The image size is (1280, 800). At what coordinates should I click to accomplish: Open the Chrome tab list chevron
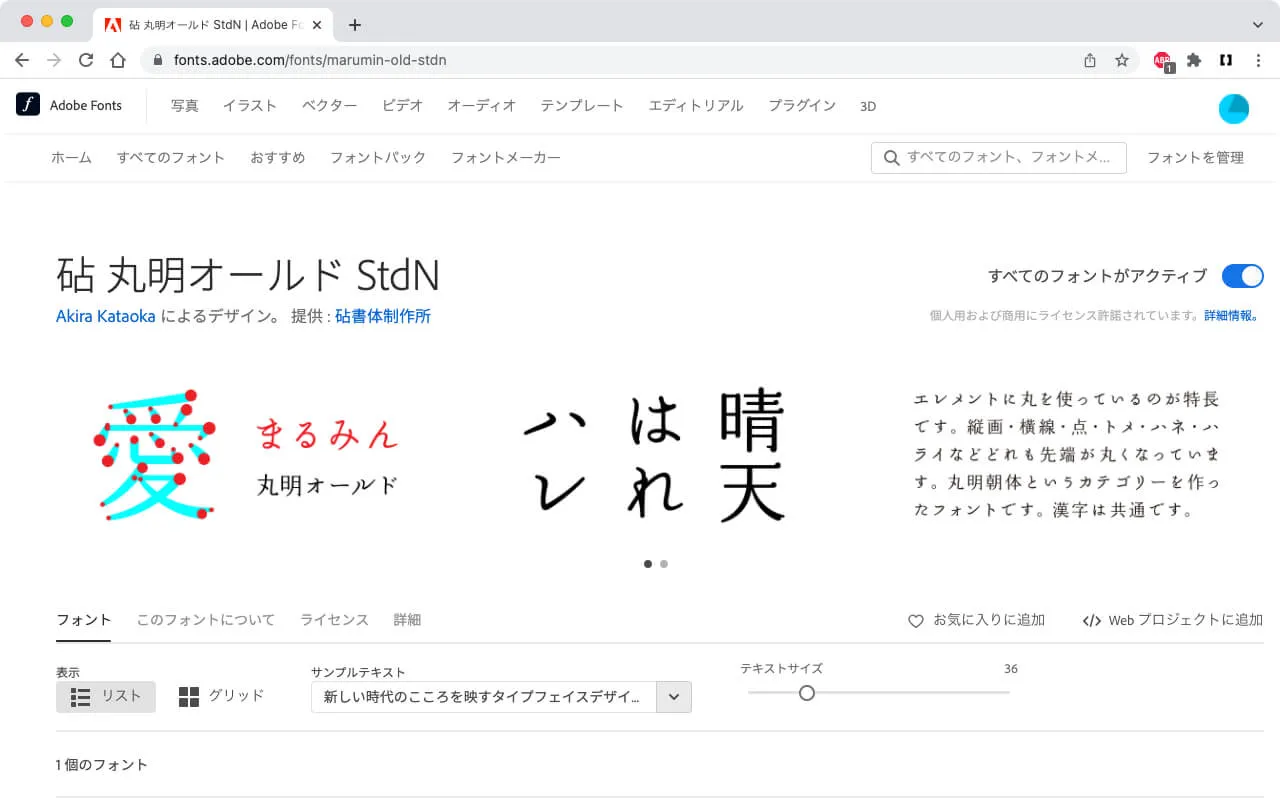(x=1257, y=24)
